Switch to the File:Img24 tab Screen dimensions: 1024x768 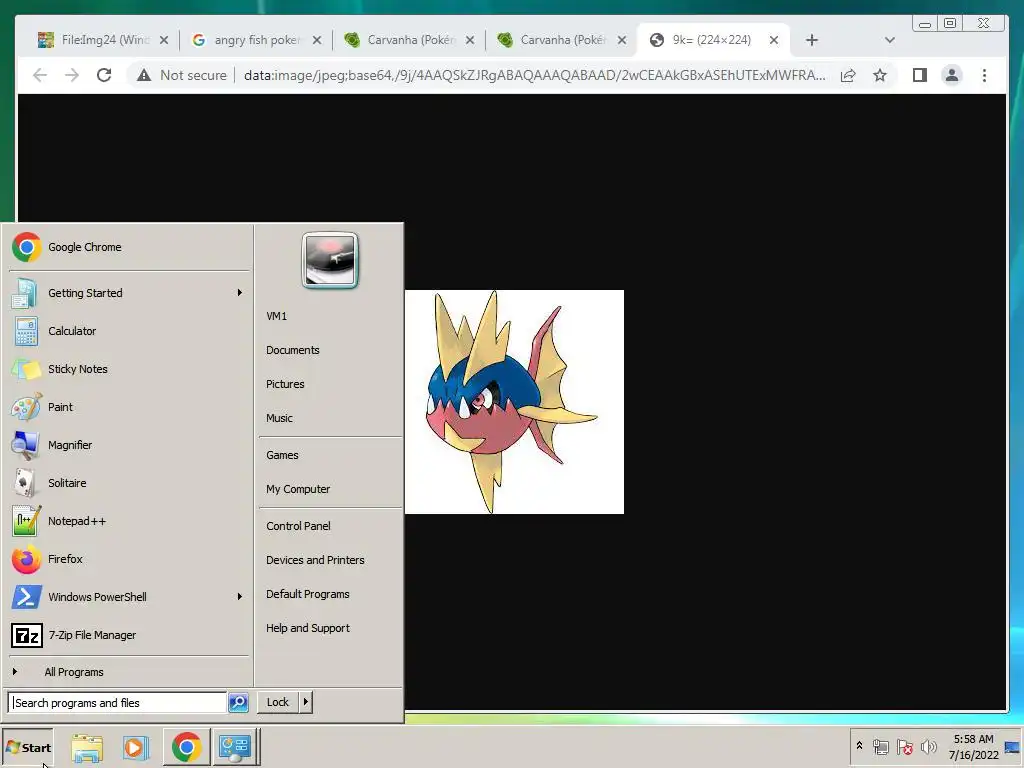point(103,40)
